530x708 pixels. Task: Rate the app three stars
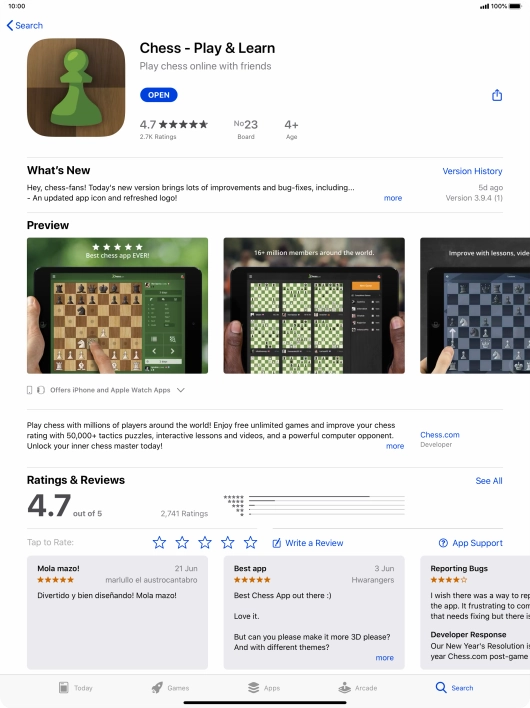[205, 542]
